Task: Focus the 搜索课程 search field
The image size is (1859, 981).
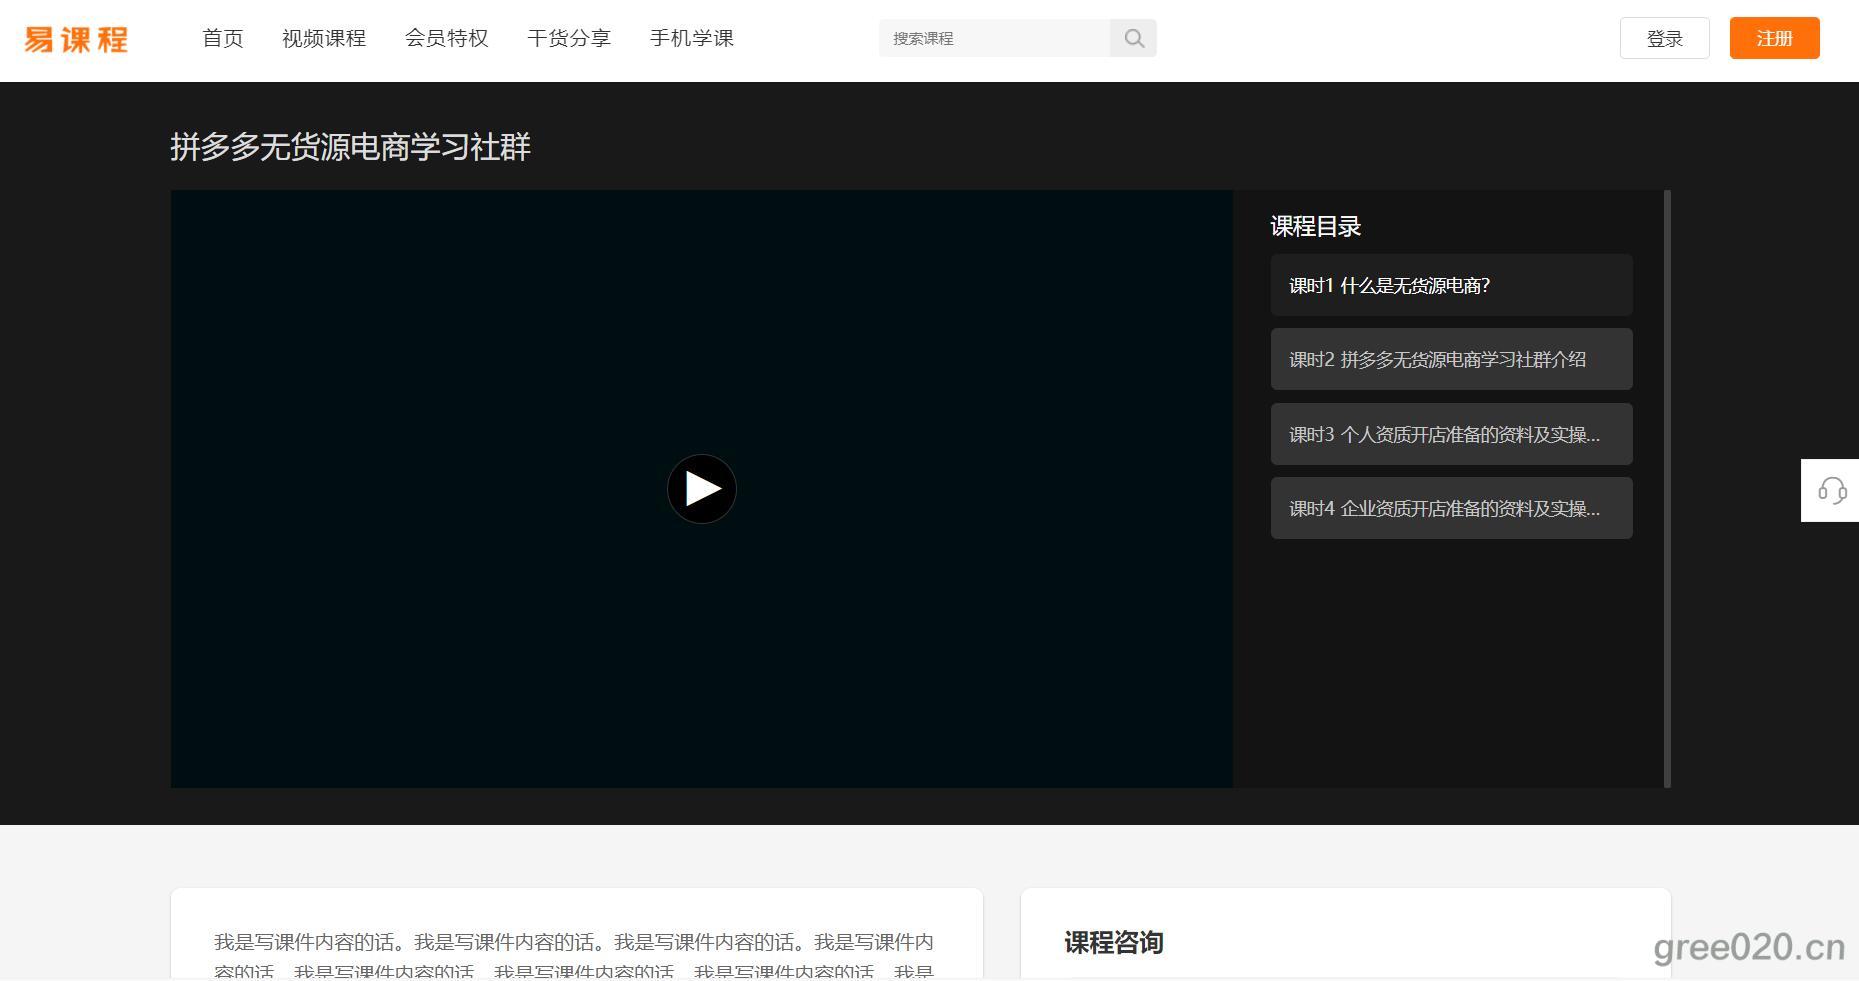Action: (x=995, y=38)
